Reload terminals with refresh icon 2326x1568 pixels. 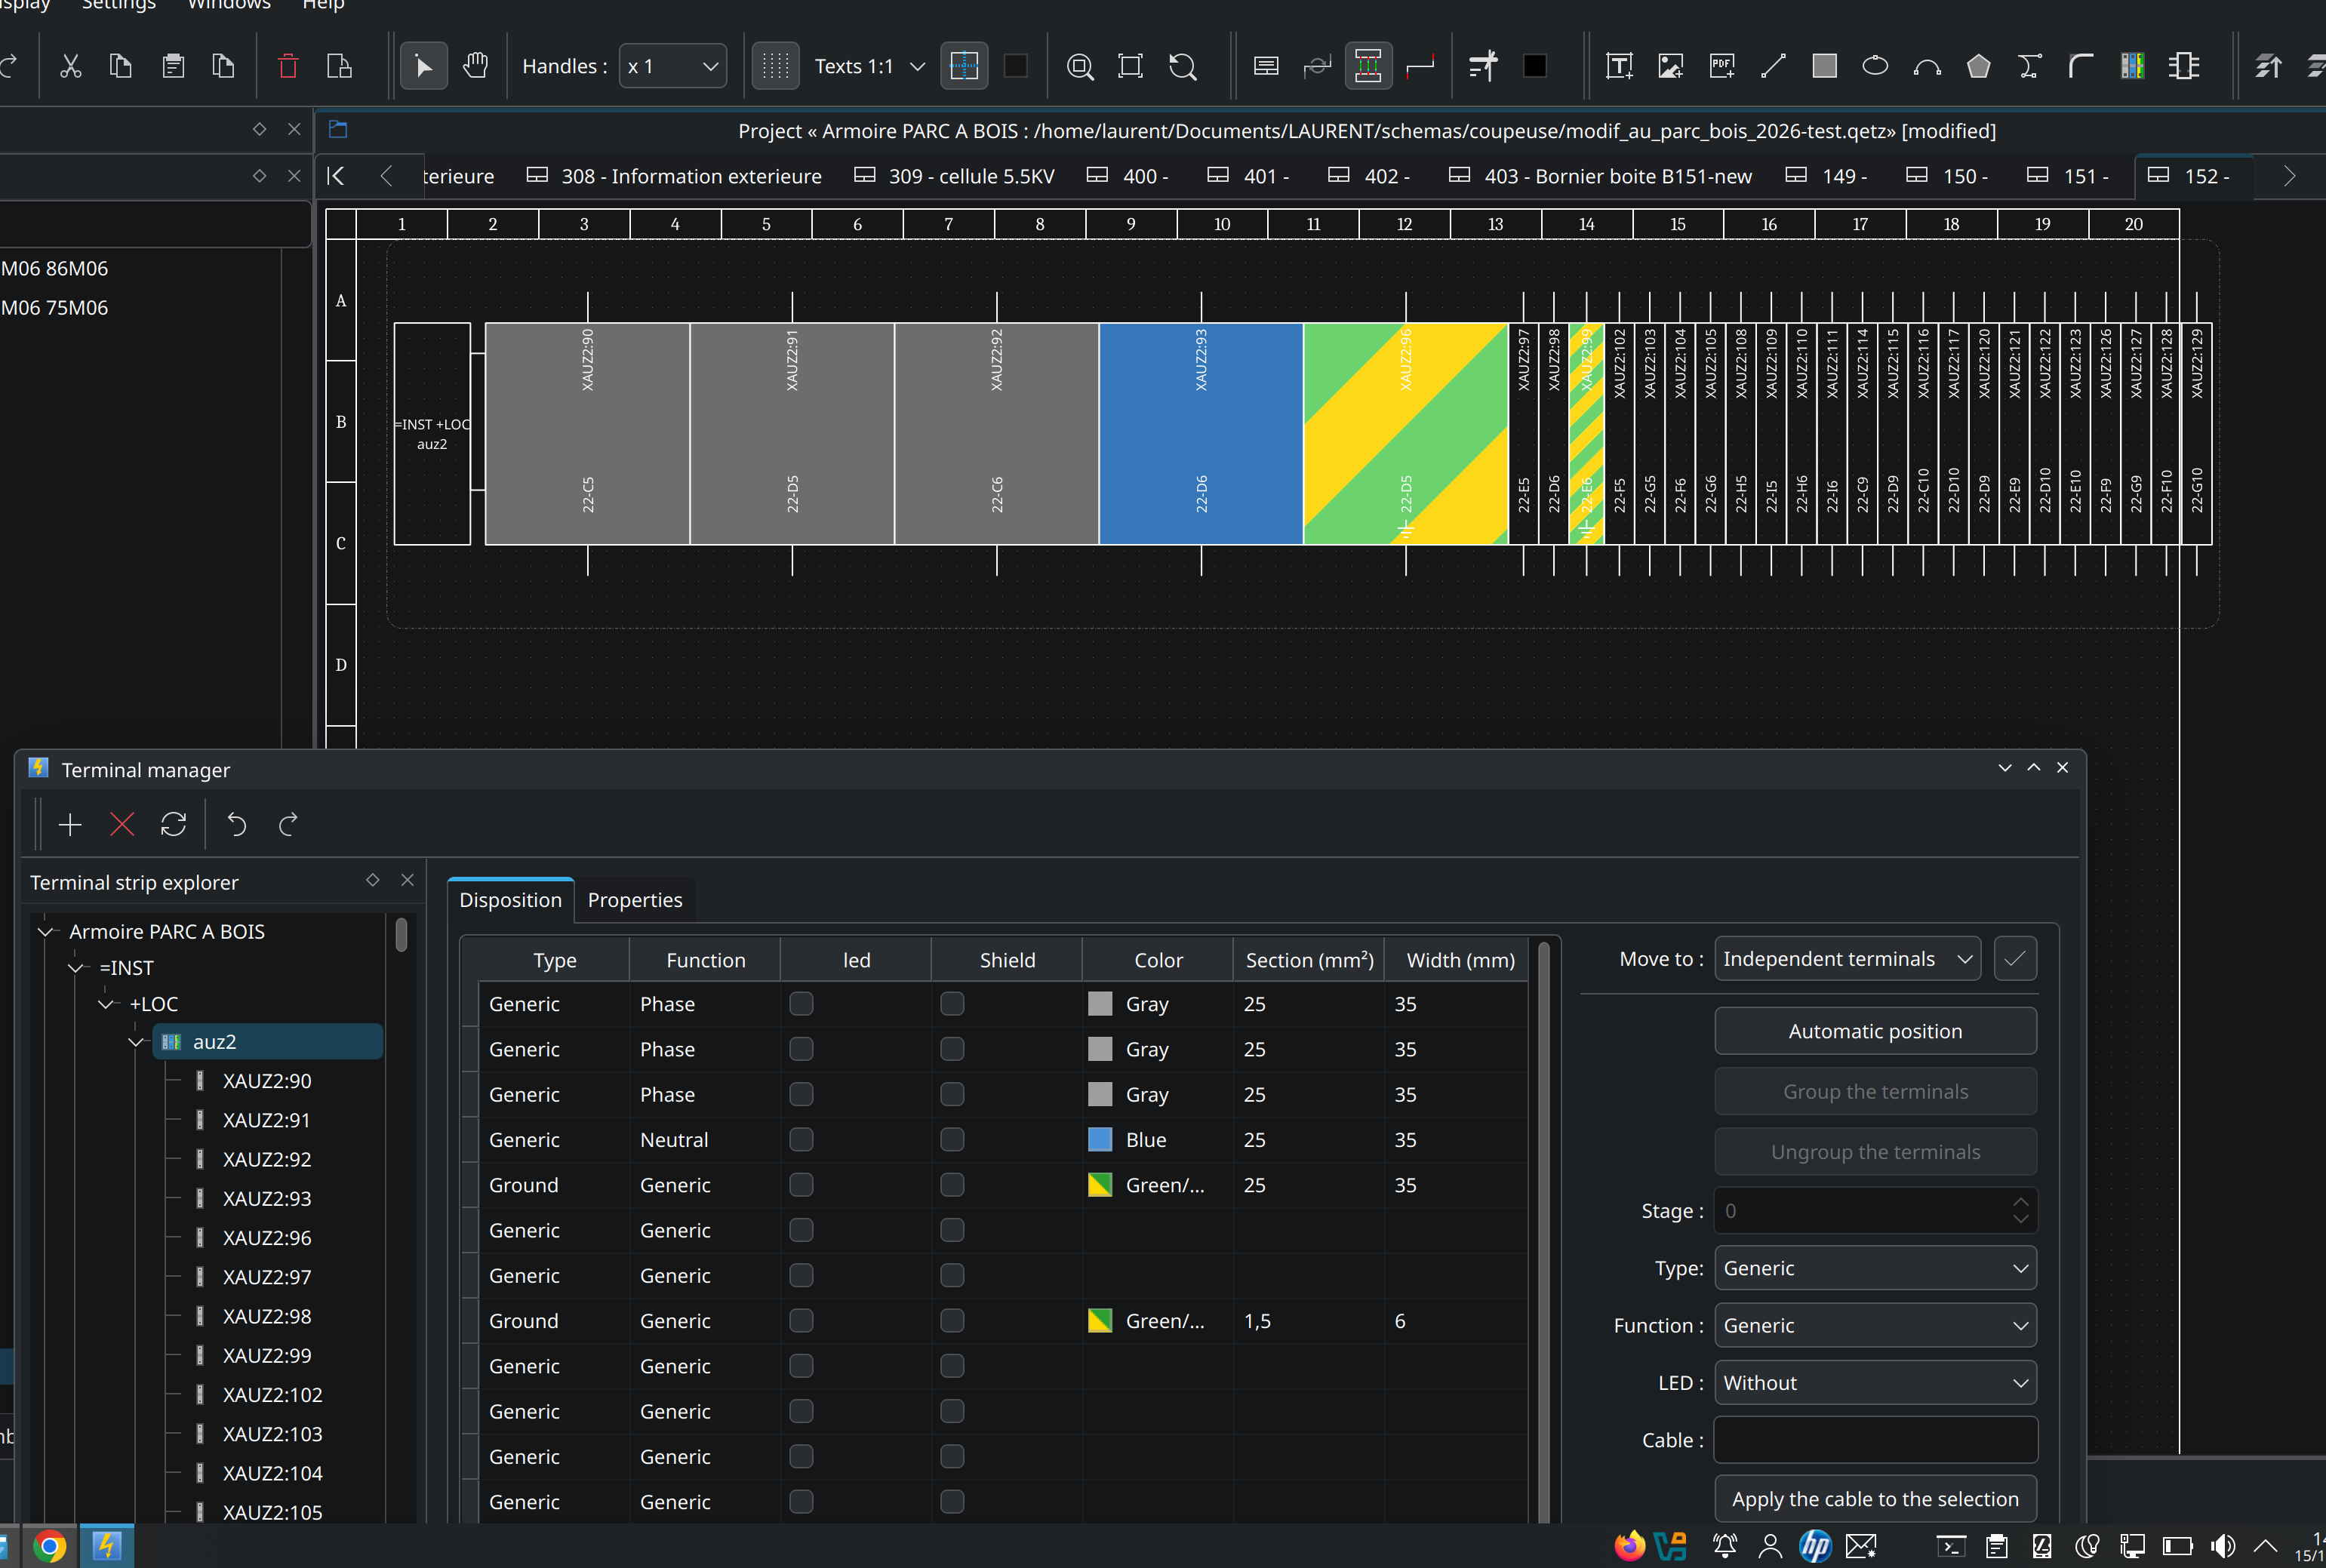tap(173, 824)
